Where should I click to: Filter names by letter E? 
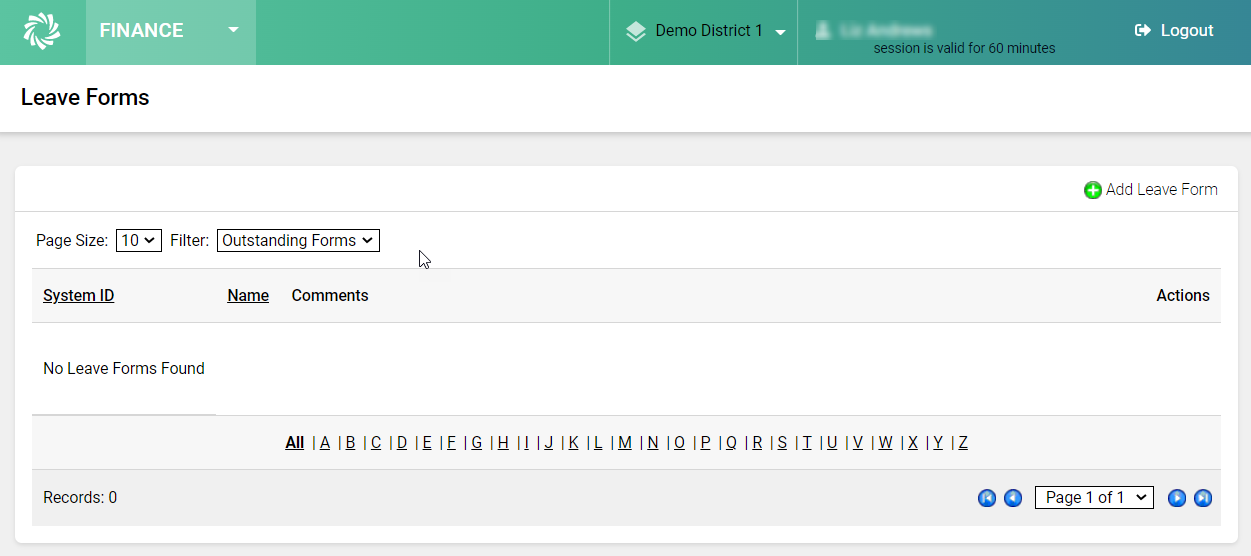(x=427, y=443)
